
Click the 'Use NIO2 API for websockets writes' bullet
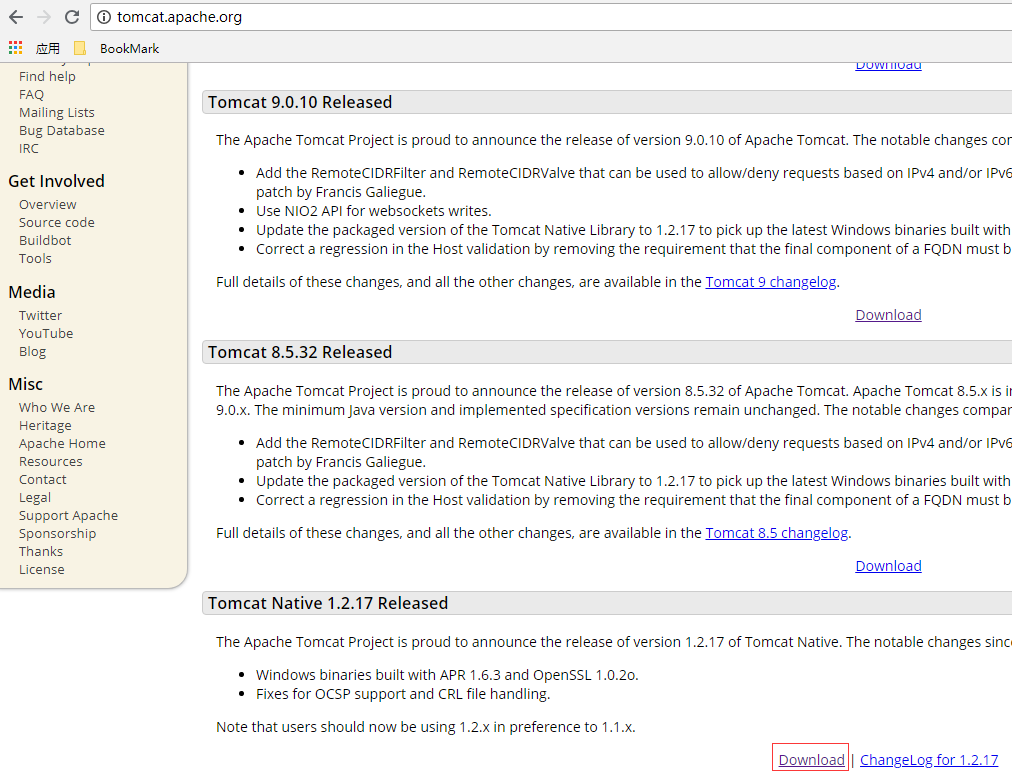(374, 211)
